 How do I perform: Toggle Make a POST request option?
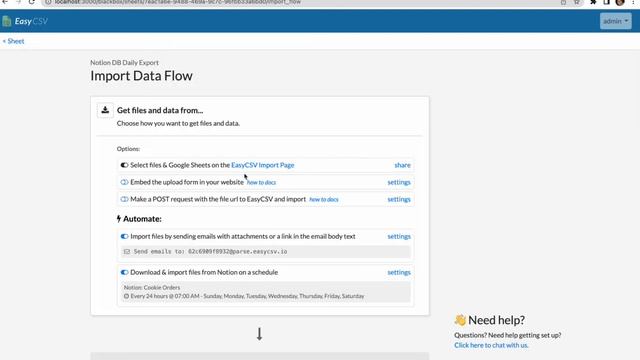coord(124,200)
